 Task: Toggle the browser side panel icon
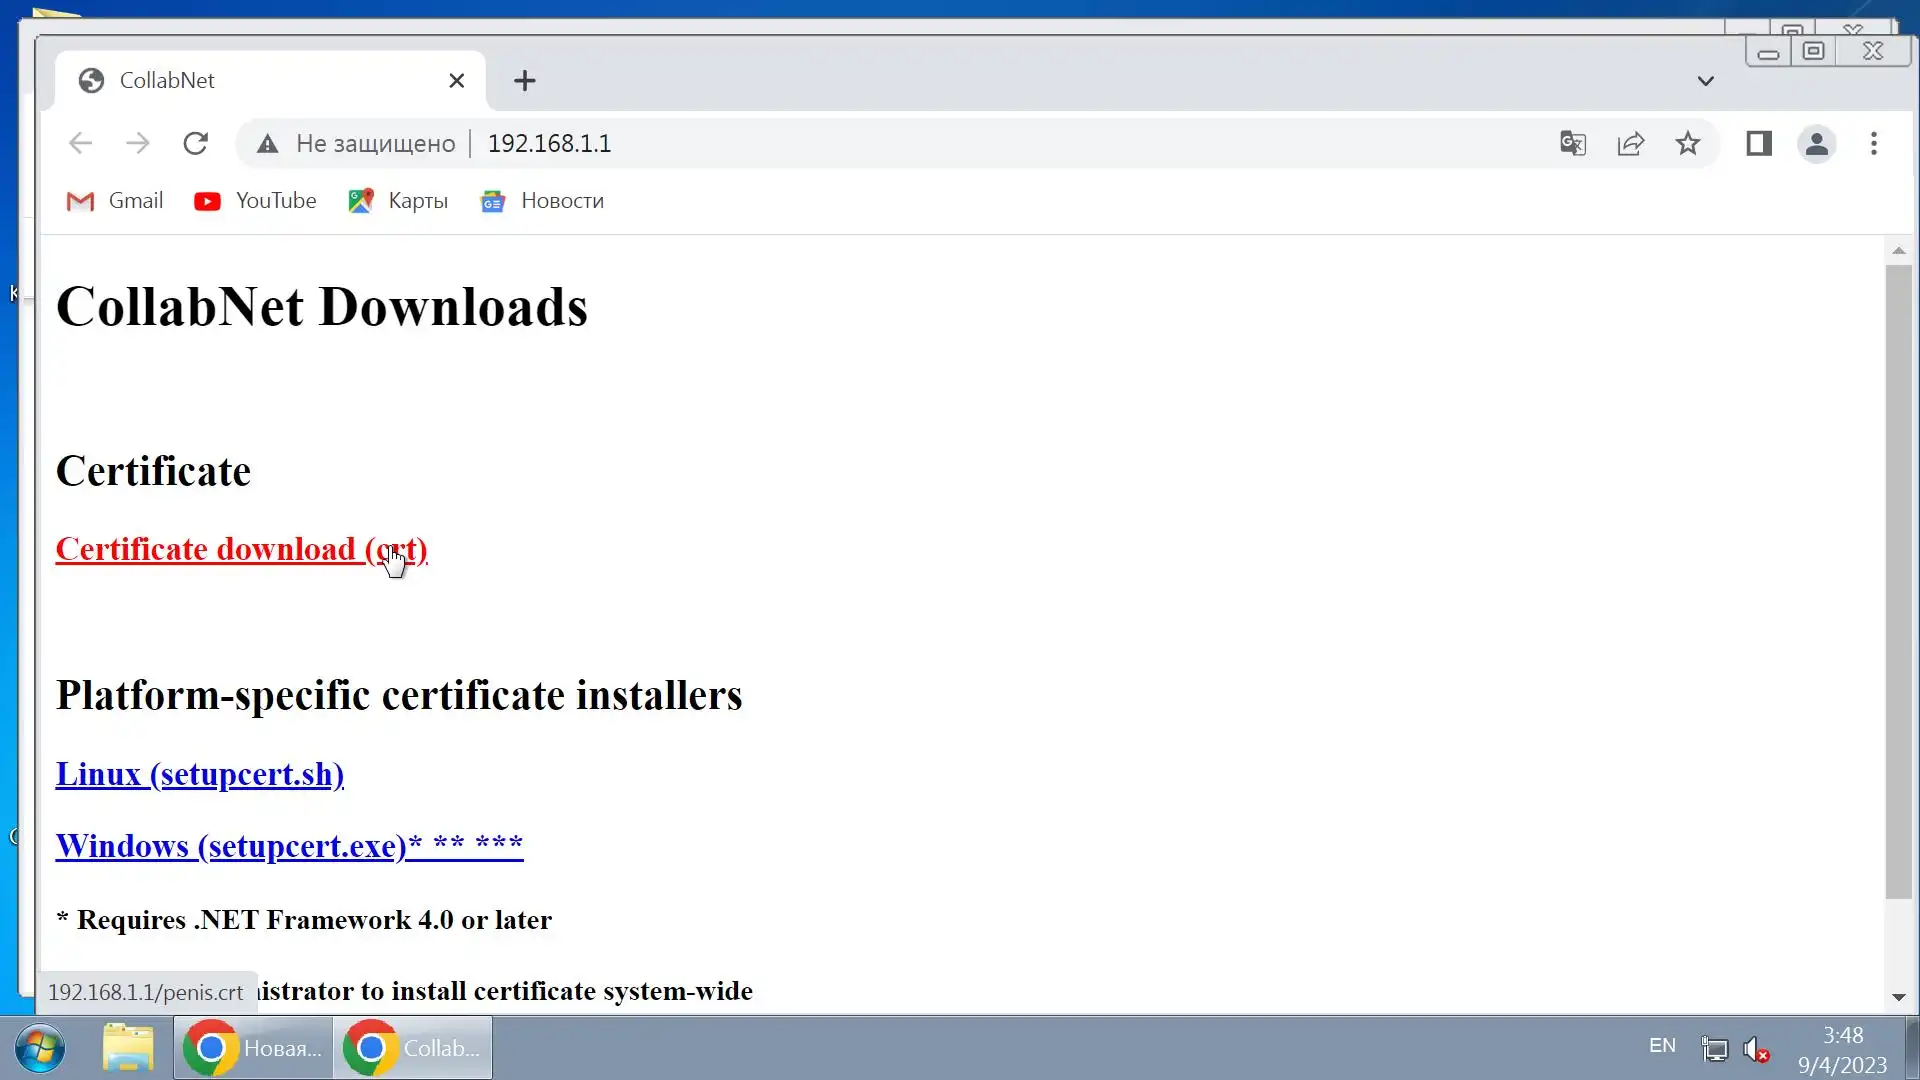(1759, 143)
